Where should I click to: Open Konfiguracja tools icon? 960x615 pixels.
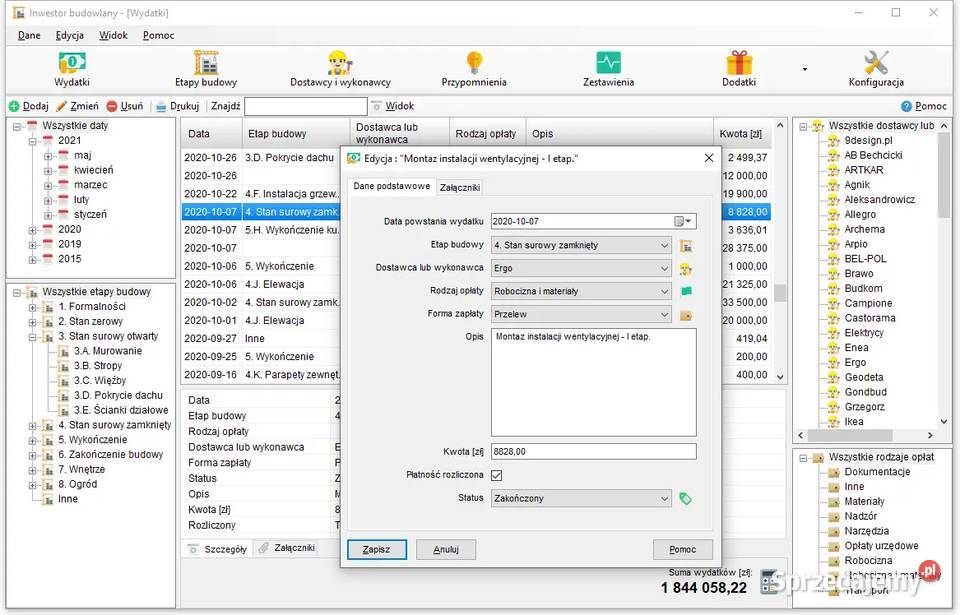tap(876, 68)
